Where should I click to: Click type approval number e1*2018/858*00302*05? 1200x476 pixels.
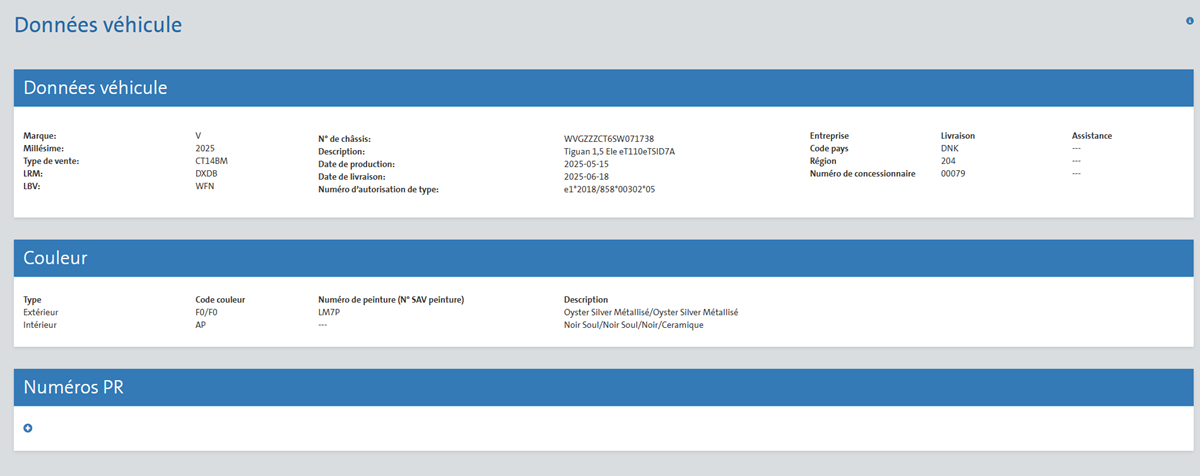[609, 189]
